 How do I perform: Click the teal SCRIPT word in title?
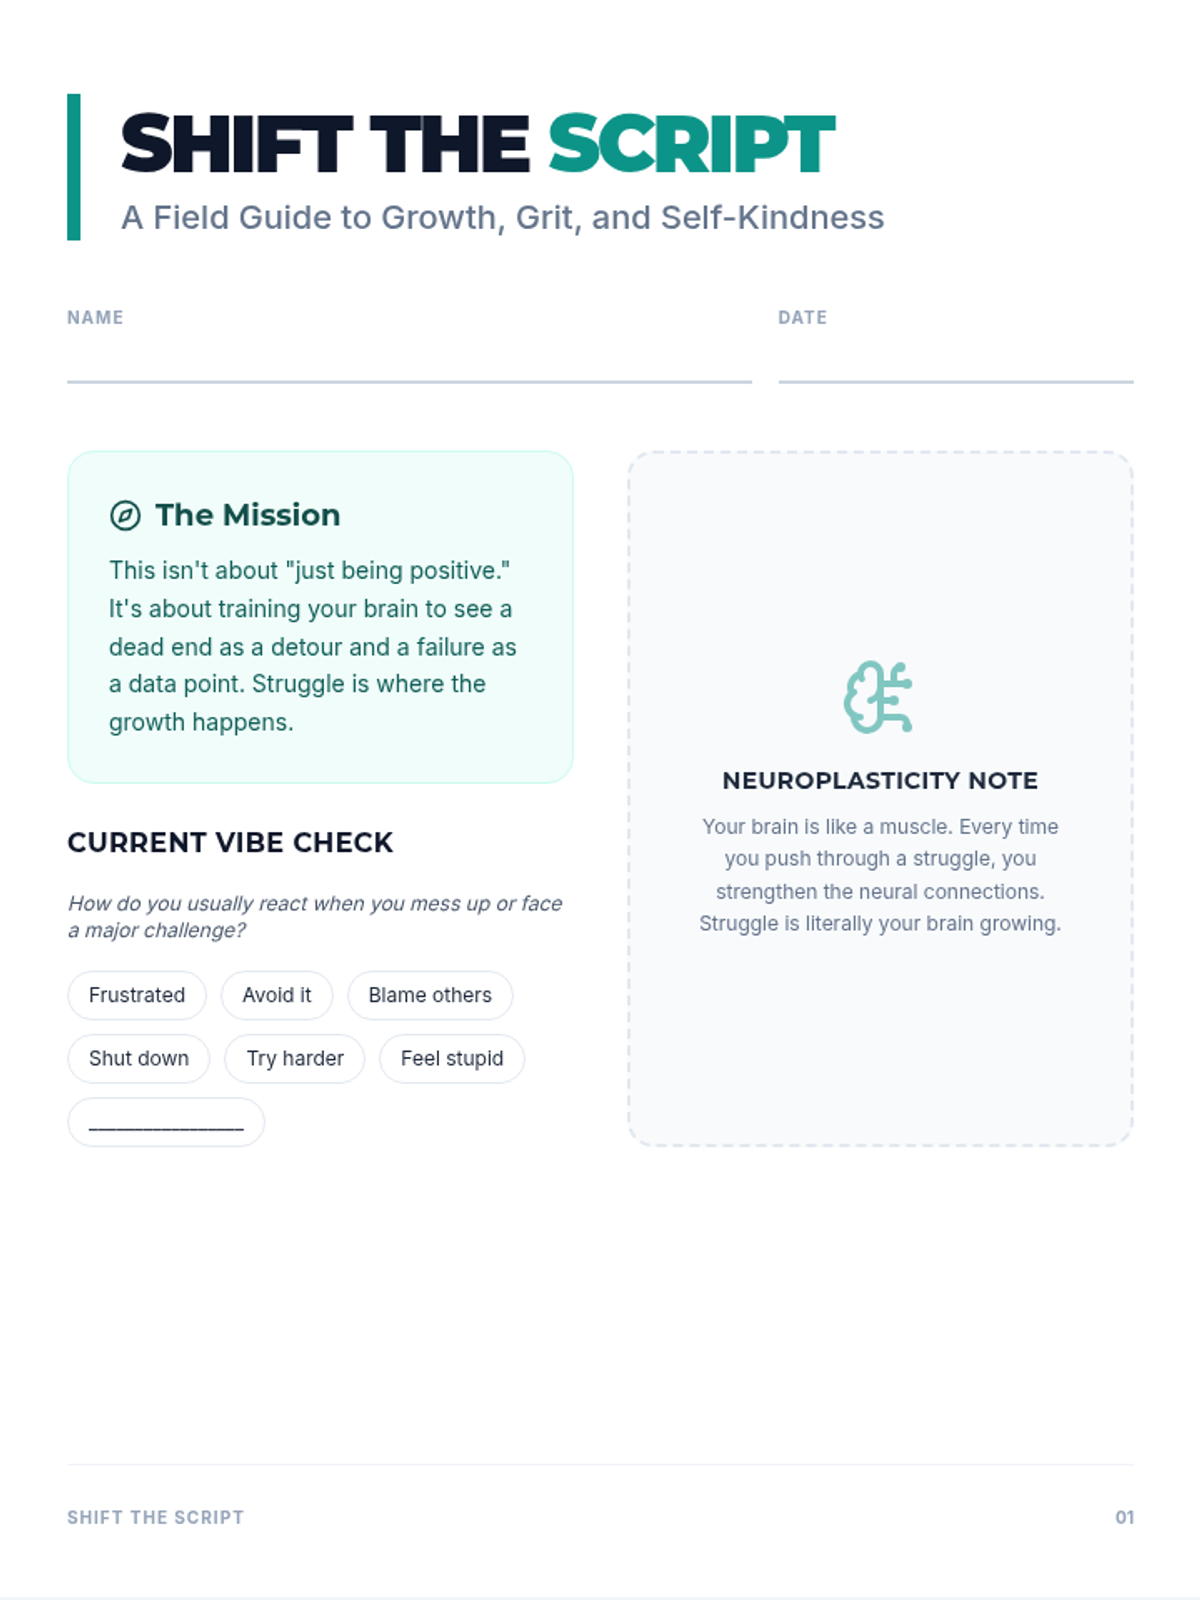691,144
